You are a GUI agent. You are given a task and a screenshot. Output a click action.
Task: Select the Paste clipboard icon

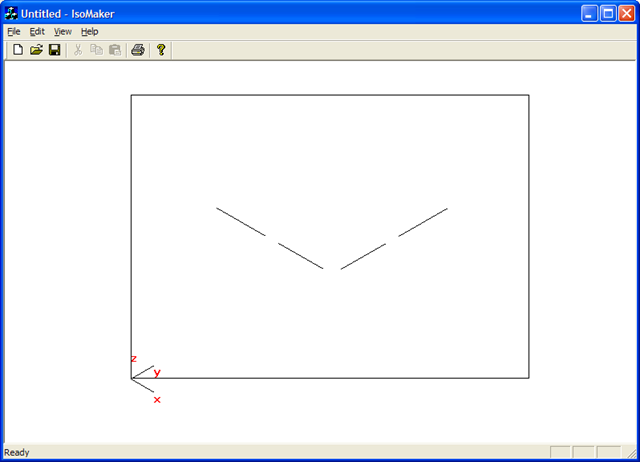(115, 50)
